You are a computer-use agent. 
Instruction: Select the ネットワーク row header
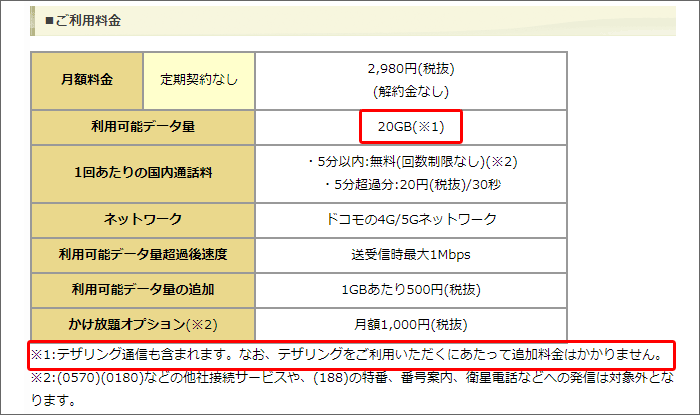click(143, 220)
